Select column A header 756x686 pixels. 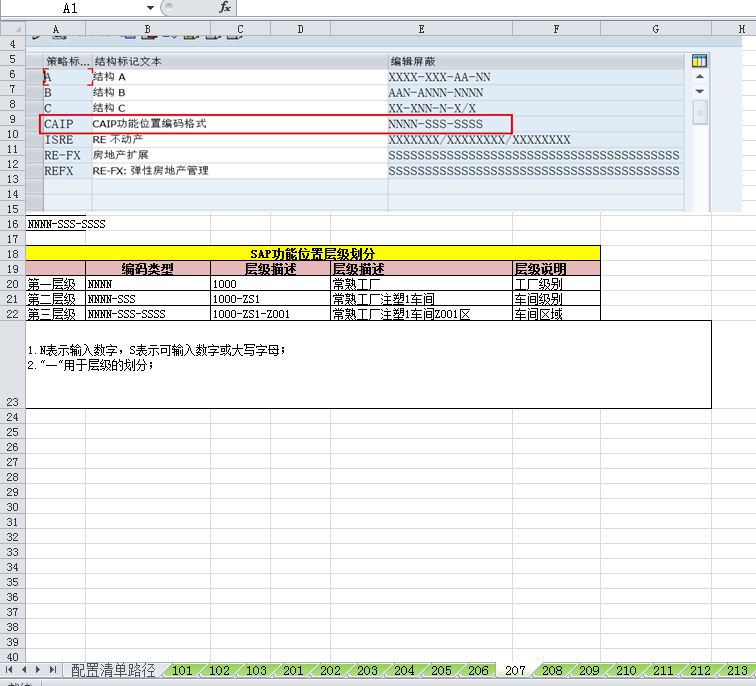pos(55,29)
